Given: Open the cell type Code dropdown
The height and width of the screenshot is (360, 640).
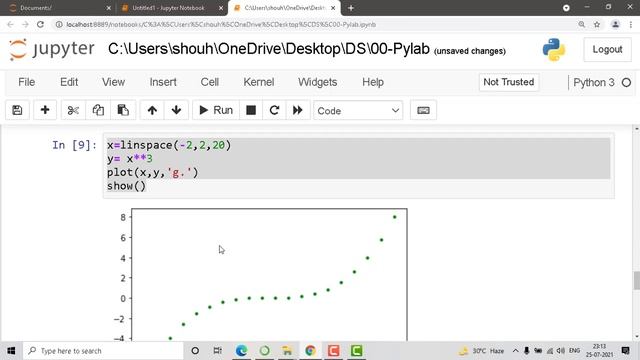Looking at the screenshot, I should [358, 111].
